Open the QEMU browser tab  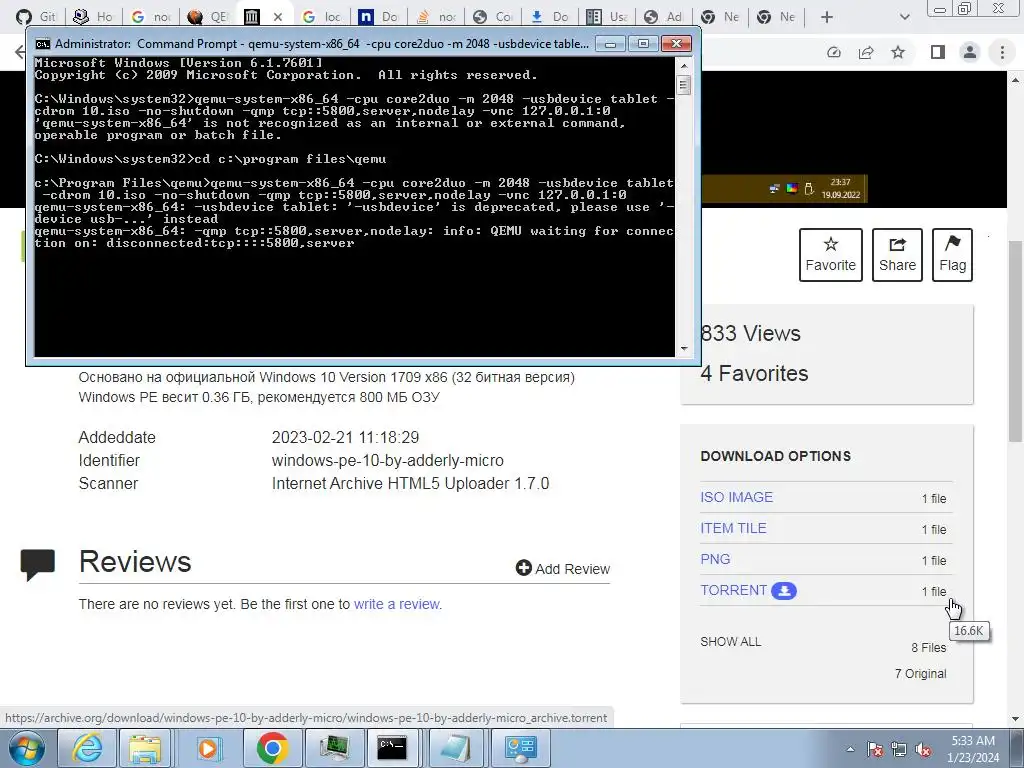[x=208, y=16]
